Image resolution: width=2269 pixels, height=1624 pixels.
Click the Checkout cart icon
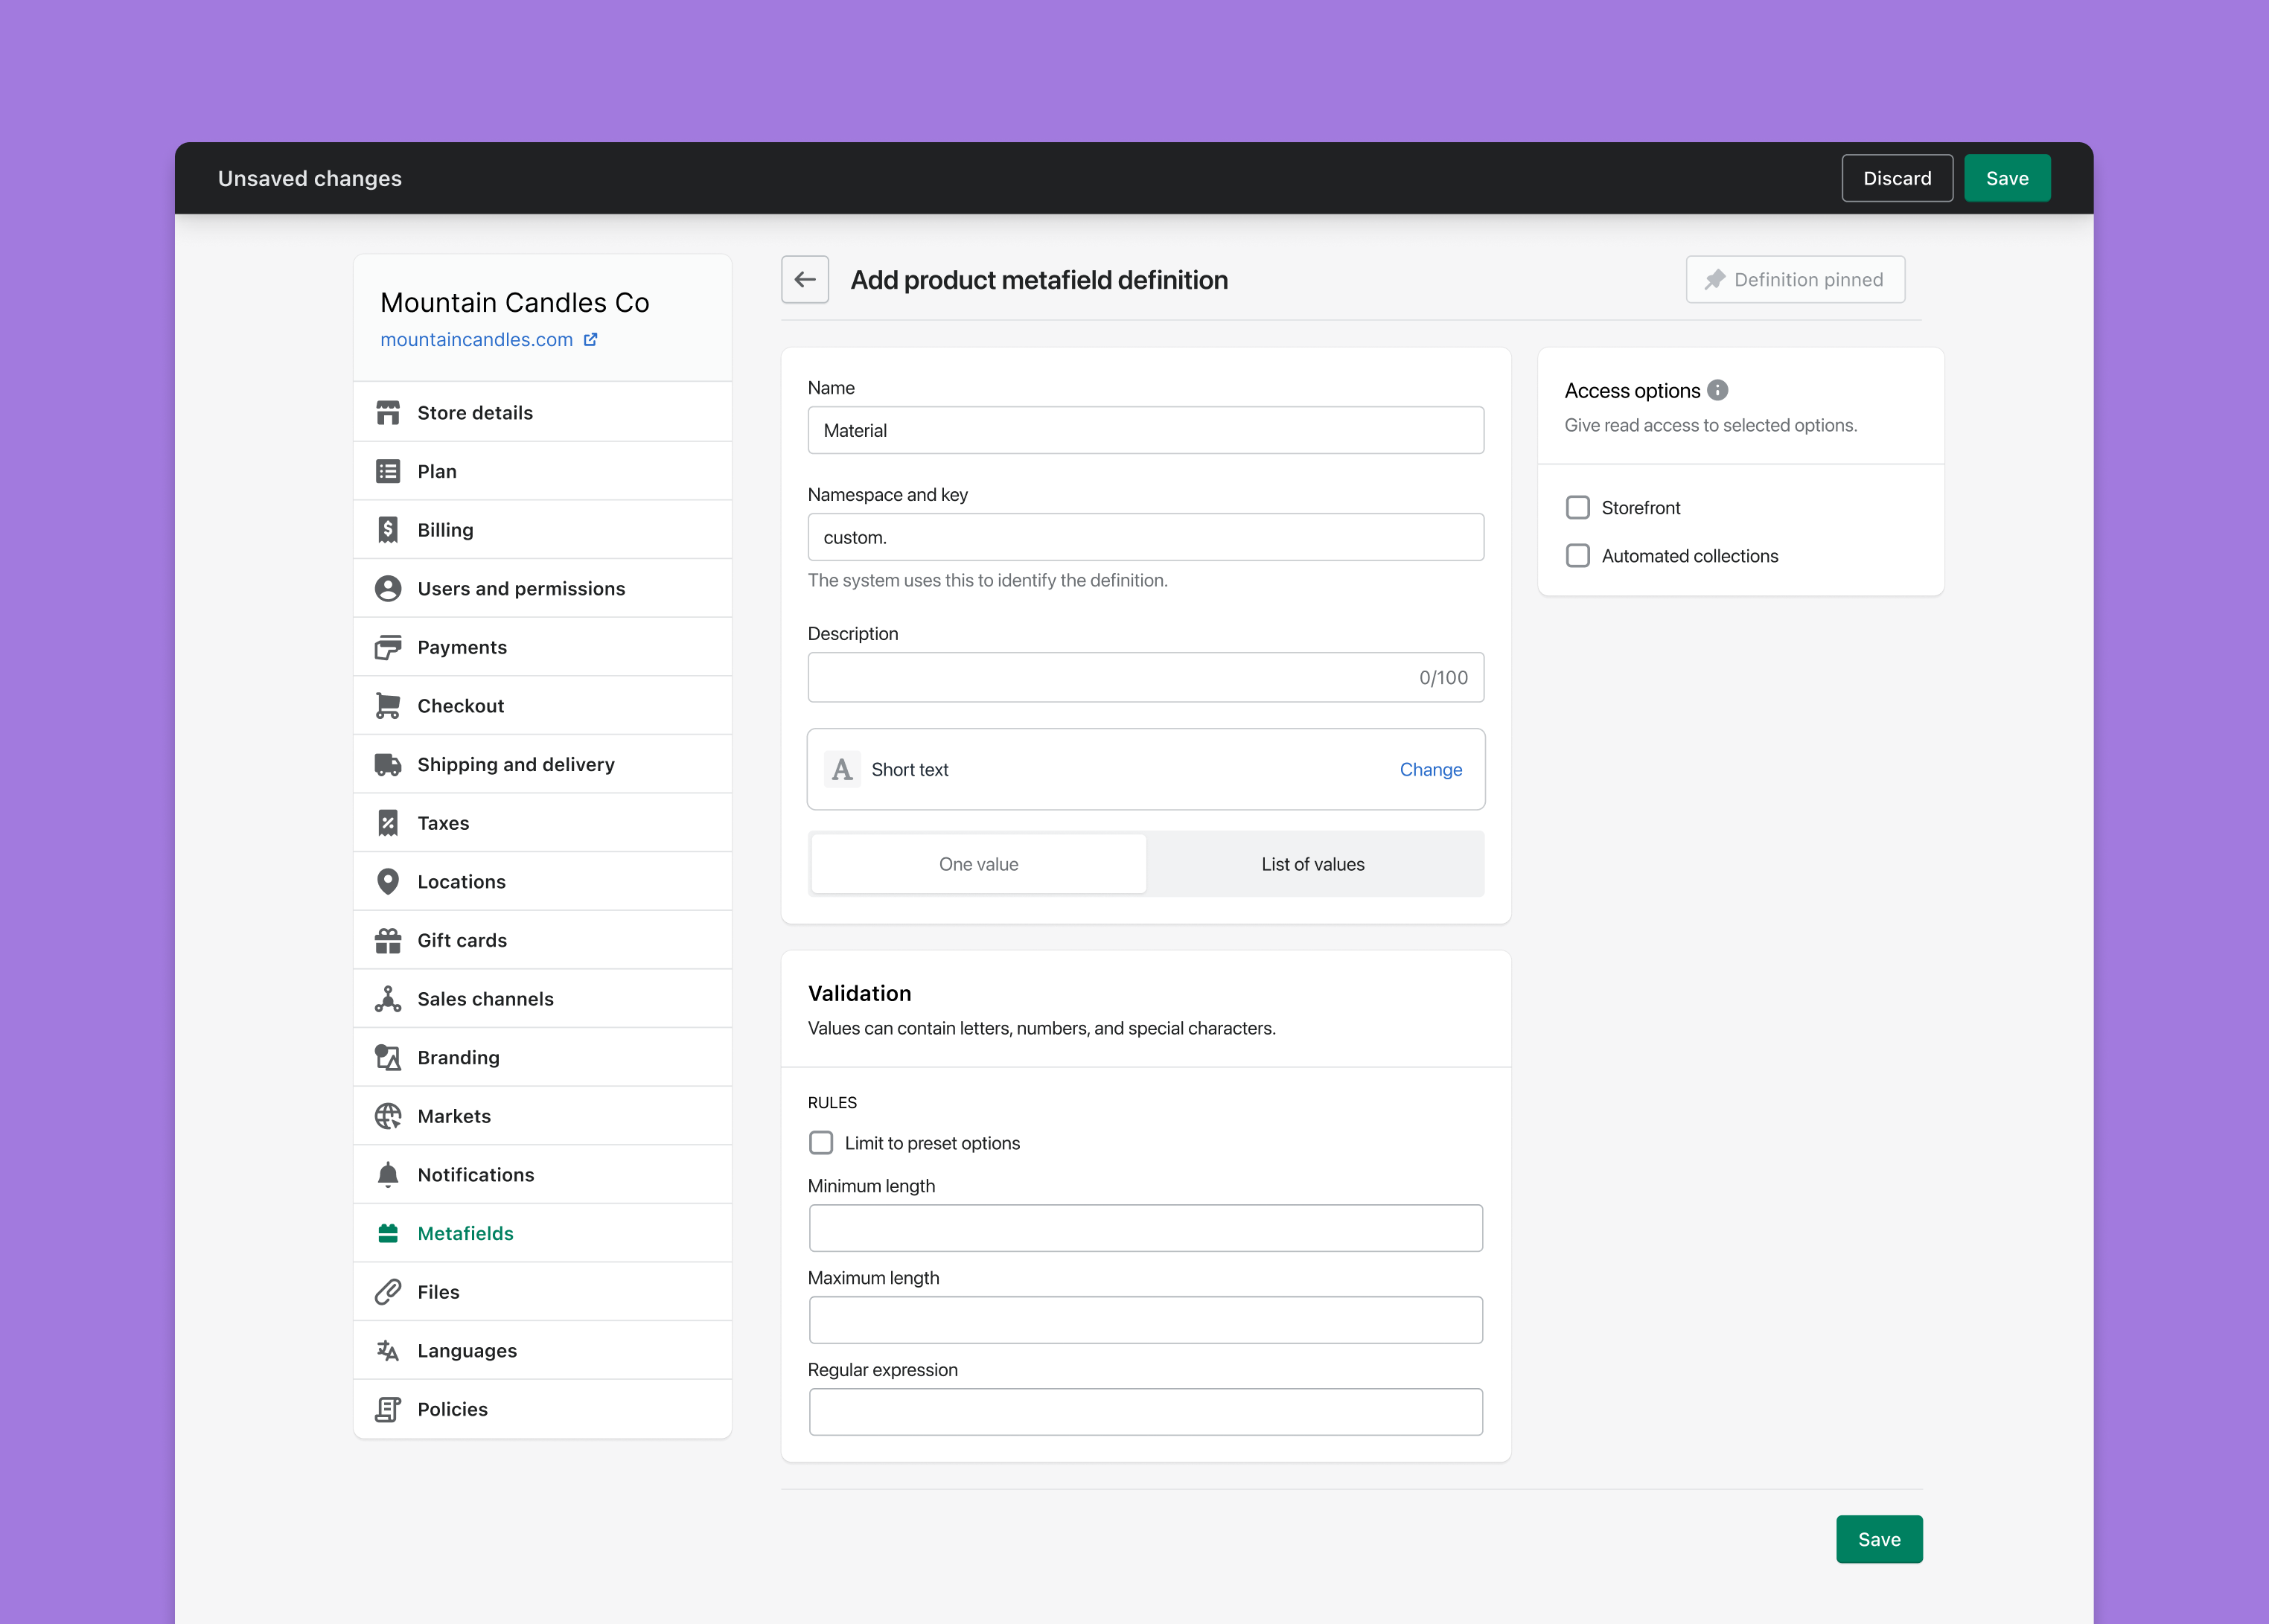click(x=388, y=706)
